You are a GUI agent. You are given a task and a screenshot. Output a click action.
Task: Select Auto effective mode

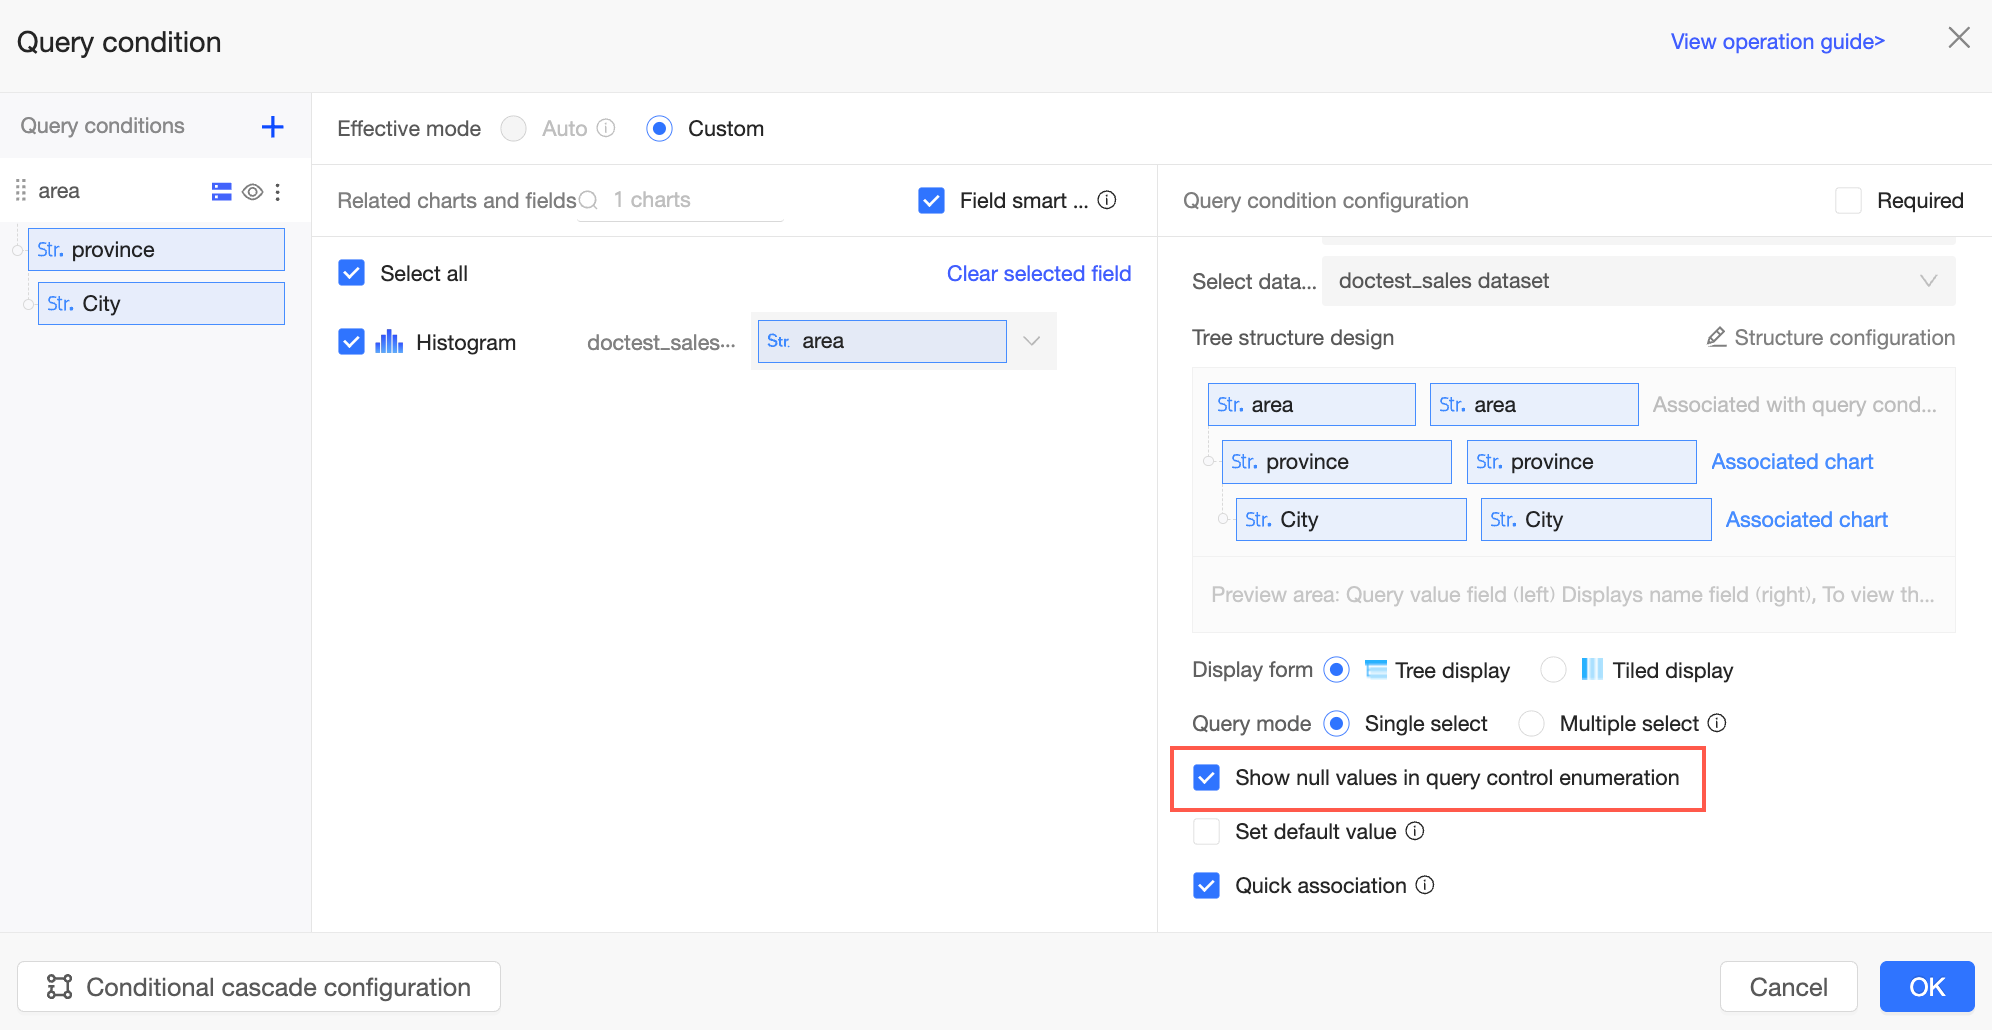(x=514, y=128)
